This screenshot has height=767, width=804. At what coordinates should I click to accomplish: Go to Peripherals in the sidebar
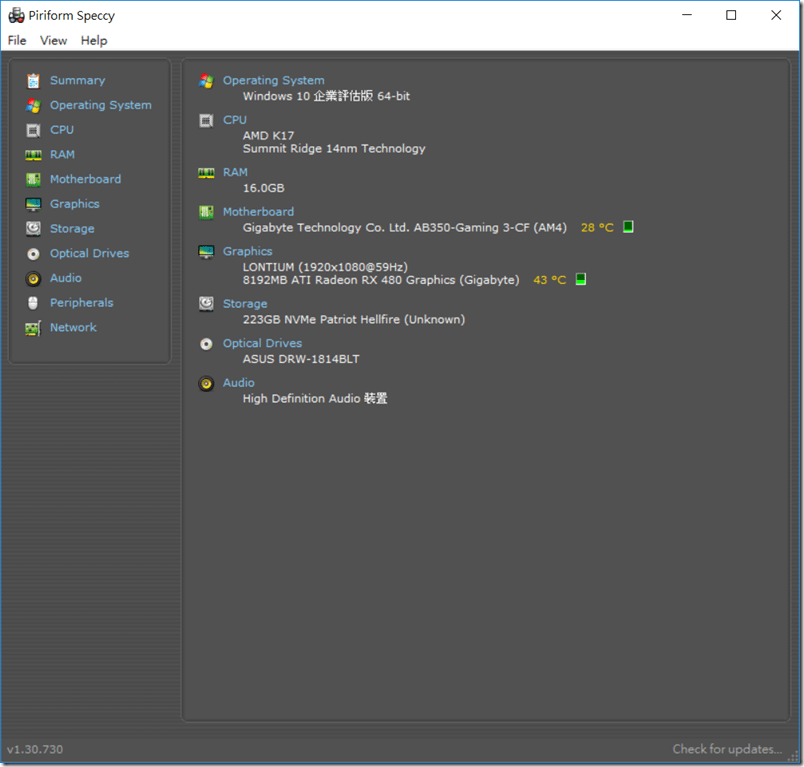tap(82, 302)
